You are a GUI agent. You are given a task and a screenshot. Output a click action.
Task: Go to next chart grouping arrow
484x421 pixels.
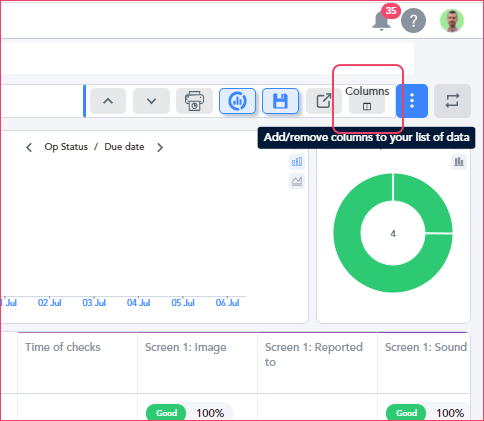click(160, 147)
